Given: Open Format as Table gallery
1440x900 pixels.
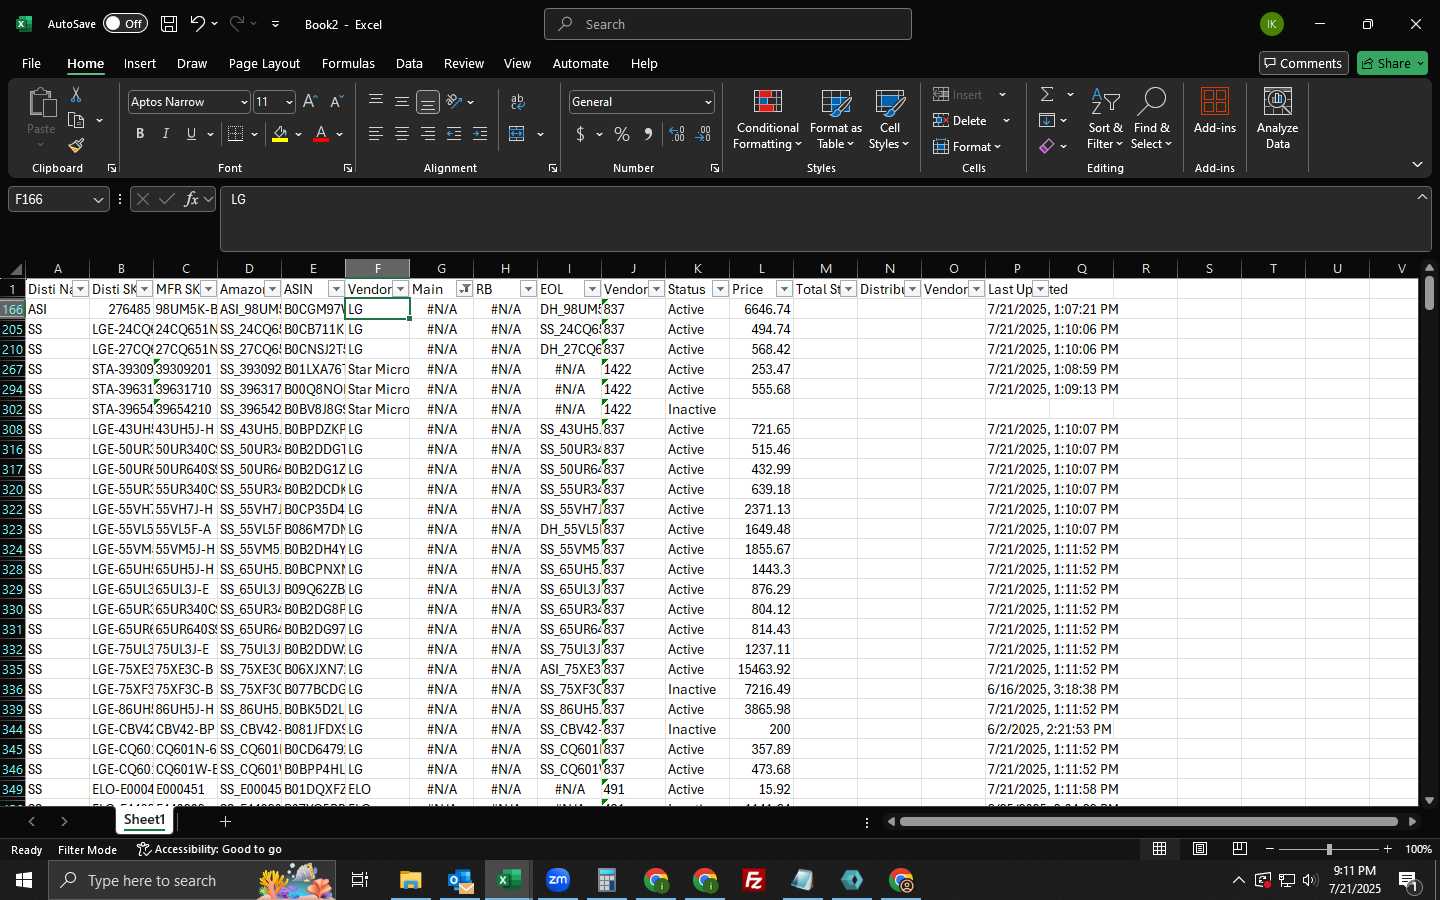Looking at the screenshot, I should [836, 120].
